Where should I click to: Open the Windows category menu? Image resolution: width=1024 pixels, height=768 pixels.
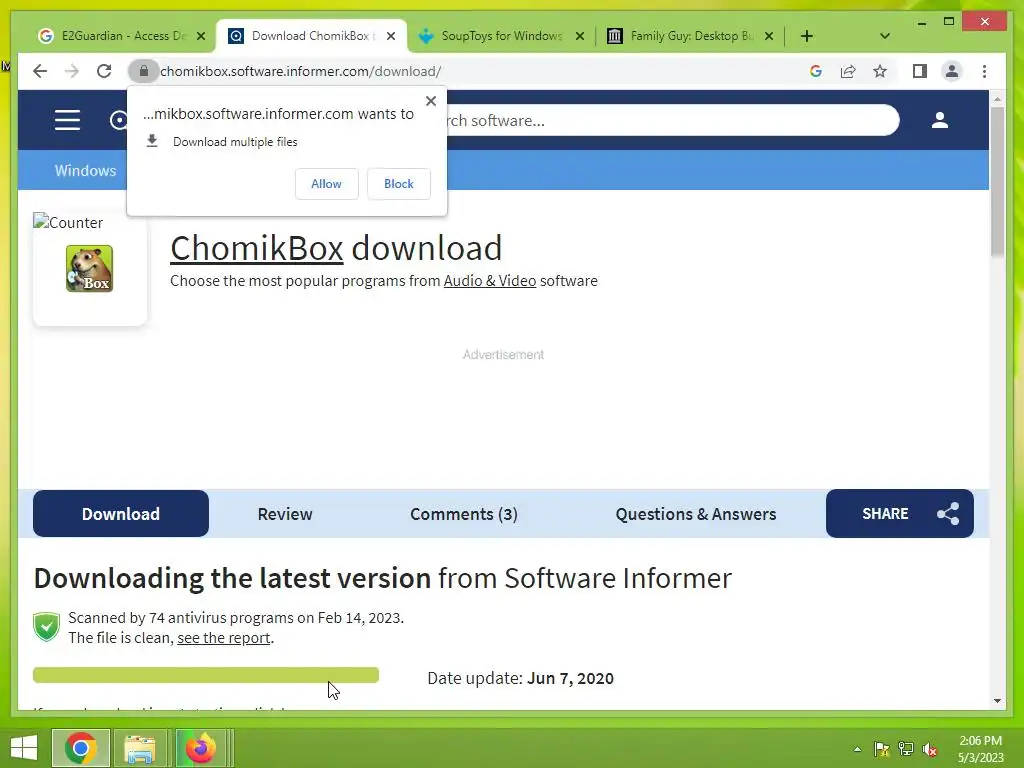coord(86,170)
